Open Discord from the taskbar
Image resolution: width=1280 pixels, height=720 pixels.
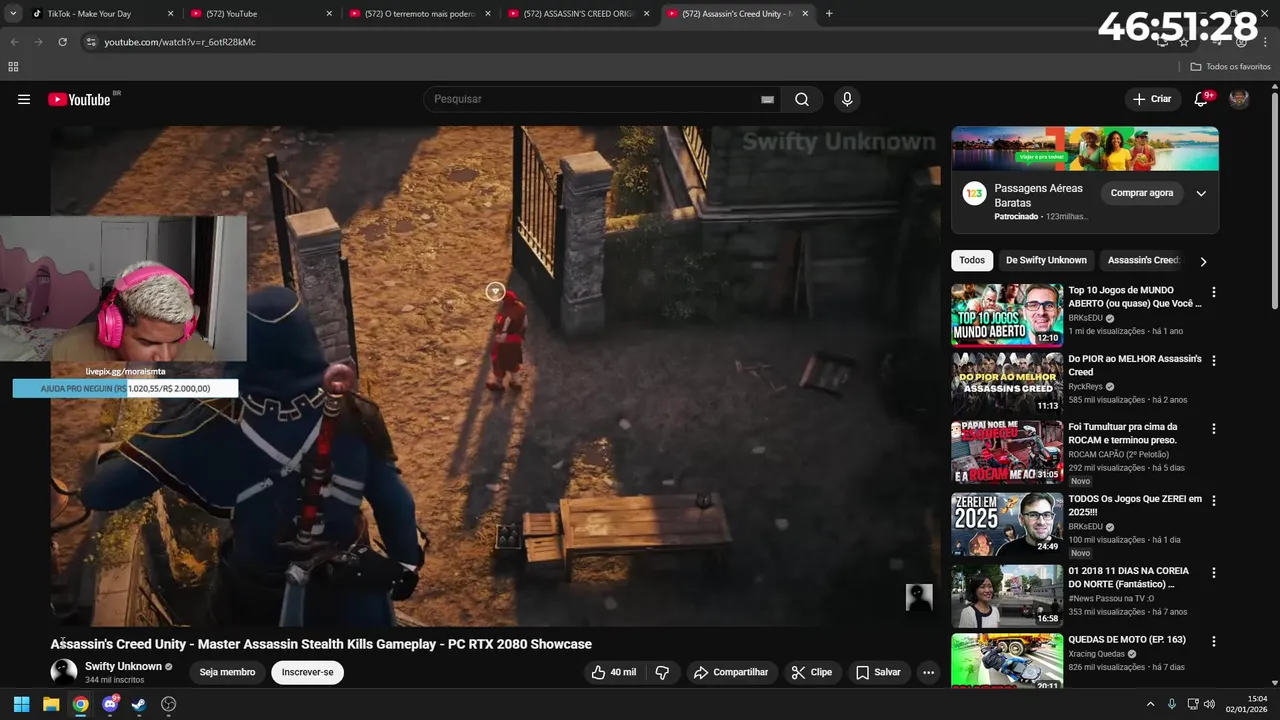tap(110, 704)
